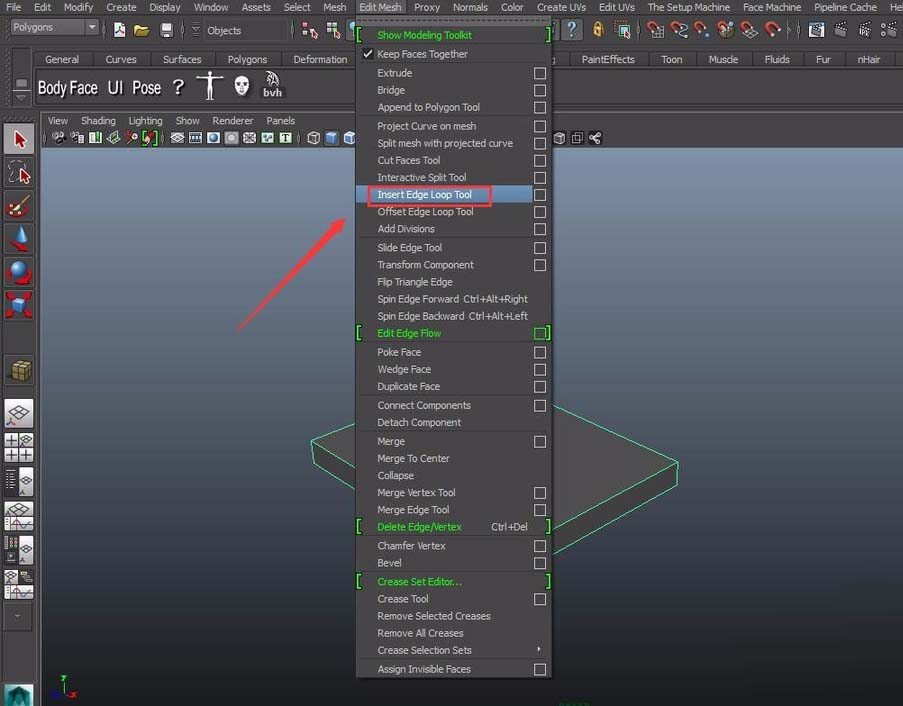903x706 pixels.
Task: Click the Save Scene disk icon
Action: 166,29
